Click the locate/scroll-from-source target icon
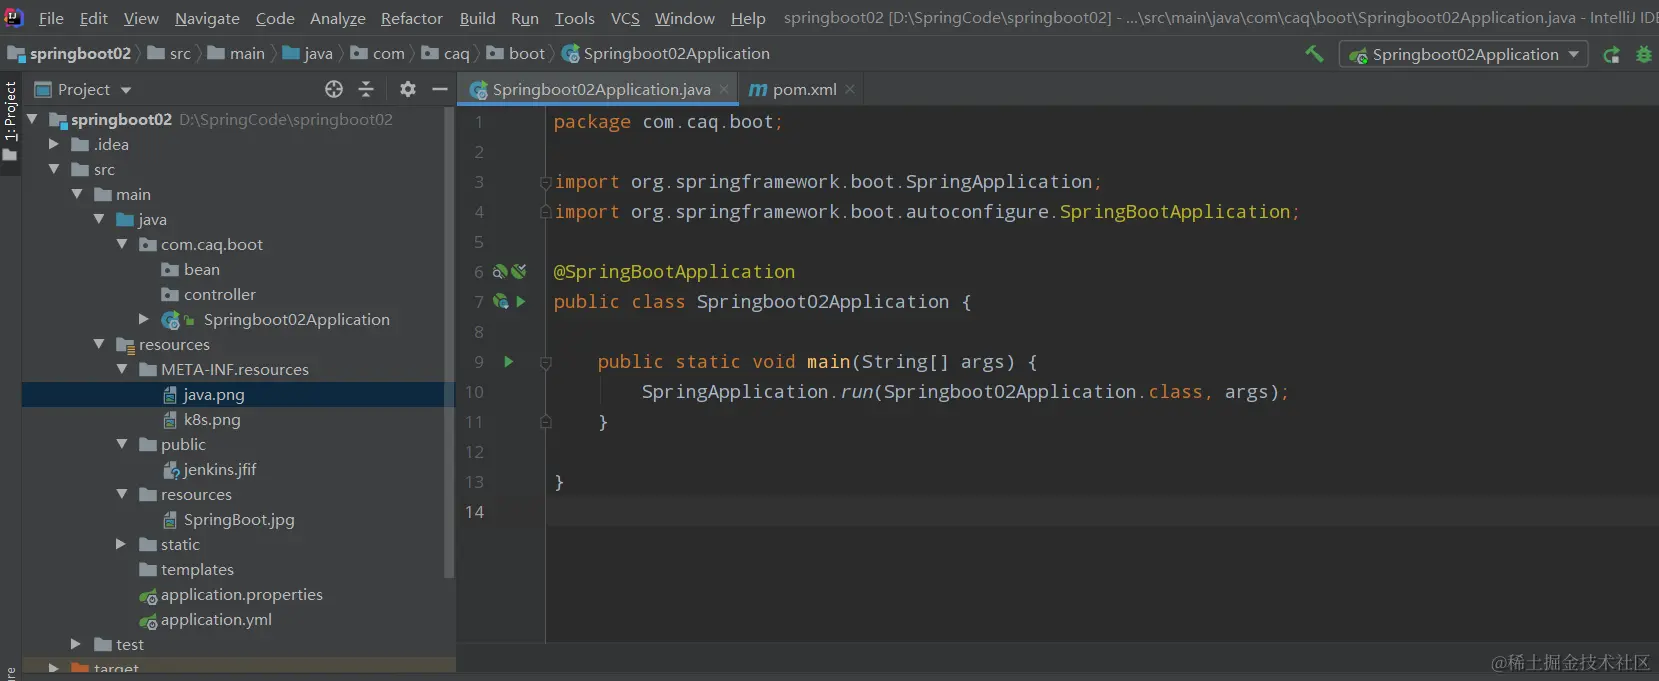This screenshot has height=681, width=1659. click(334, 89)
